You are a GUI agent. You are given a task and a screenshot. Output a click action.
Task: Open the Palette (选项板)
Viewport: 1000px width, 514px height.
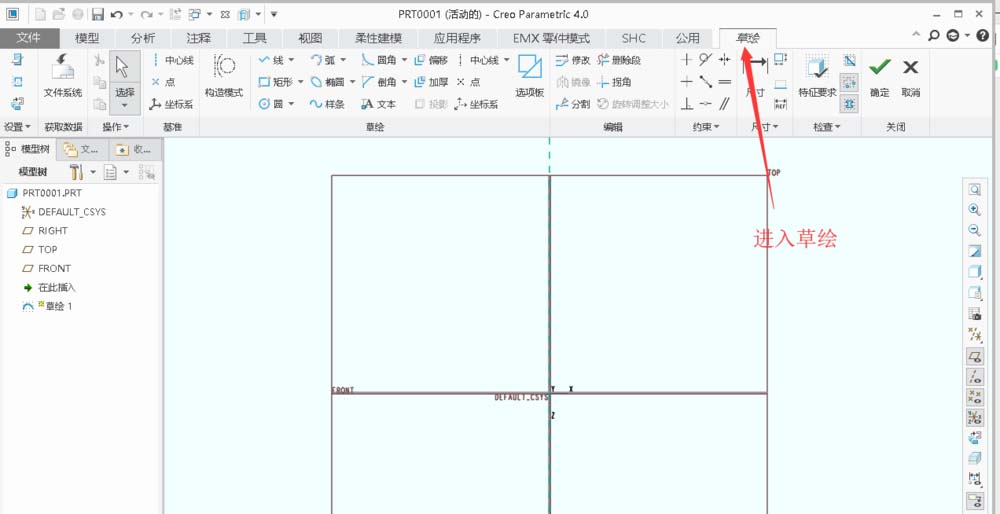pyautogui.click(x=529, y=77)
